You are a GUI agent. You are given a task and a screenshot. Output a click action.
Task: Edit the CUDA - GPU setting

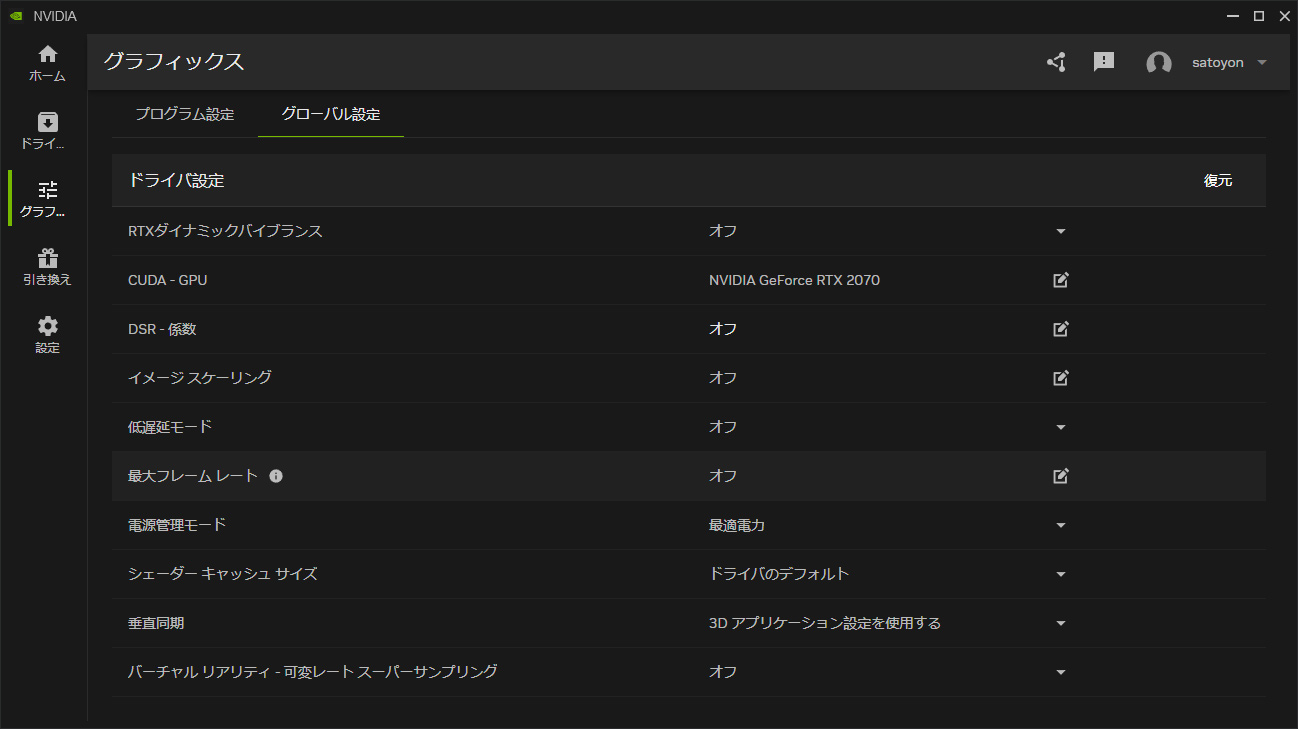[x=1061, y=280]
